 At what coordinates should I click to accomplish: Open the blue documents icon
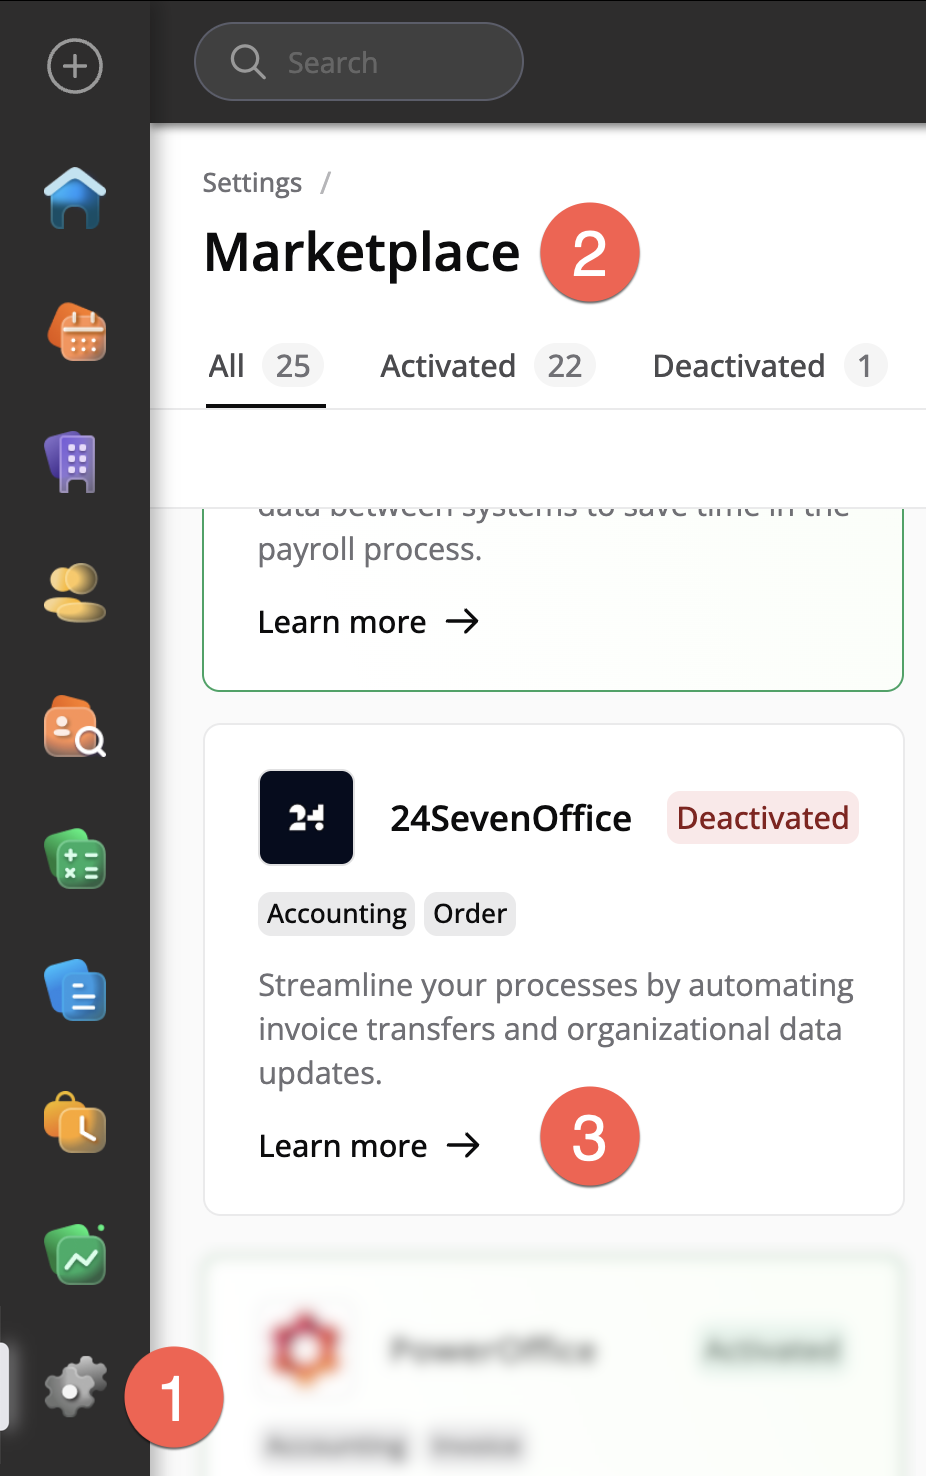(x=76, y=991)
